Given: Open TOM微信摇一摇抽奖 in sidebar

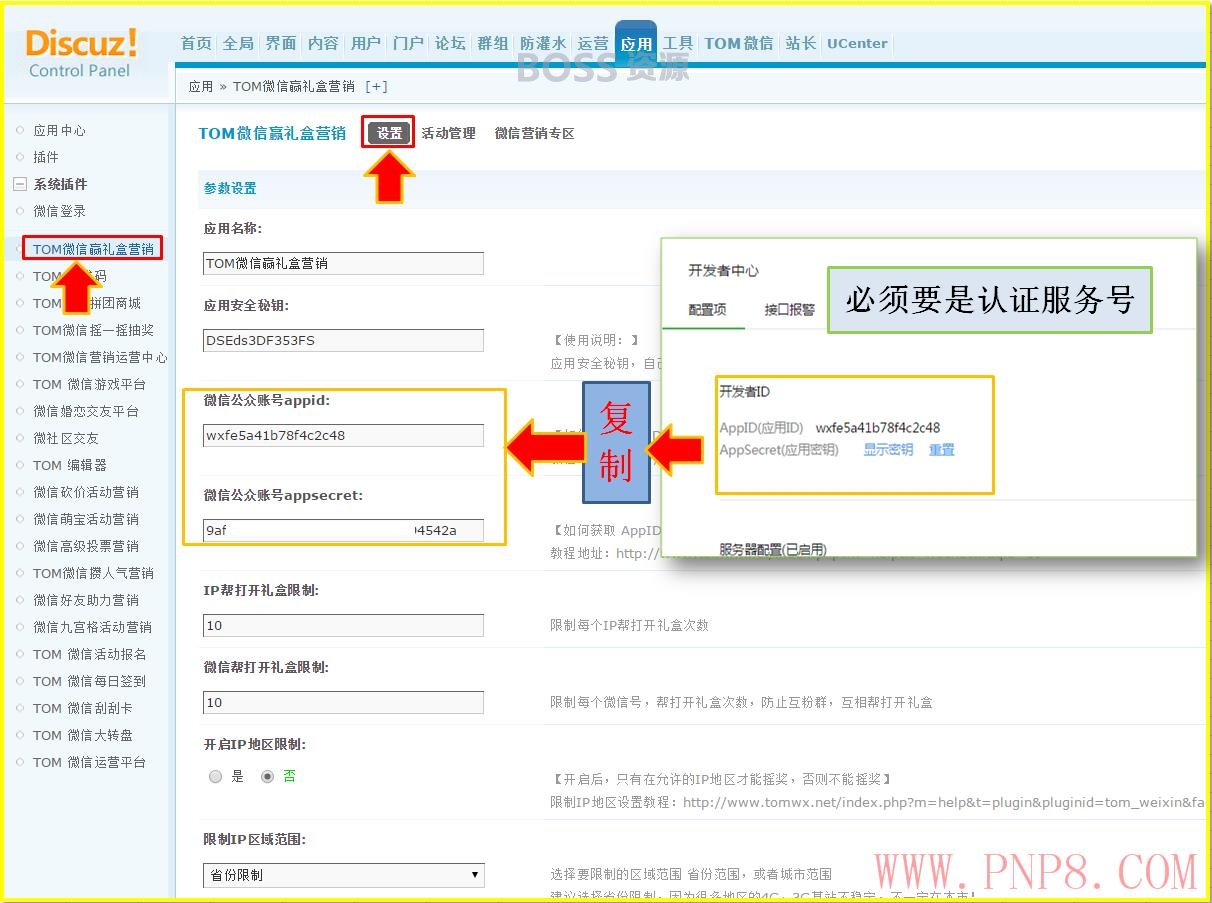Looking at the screenshot, I should click(93, 330).
